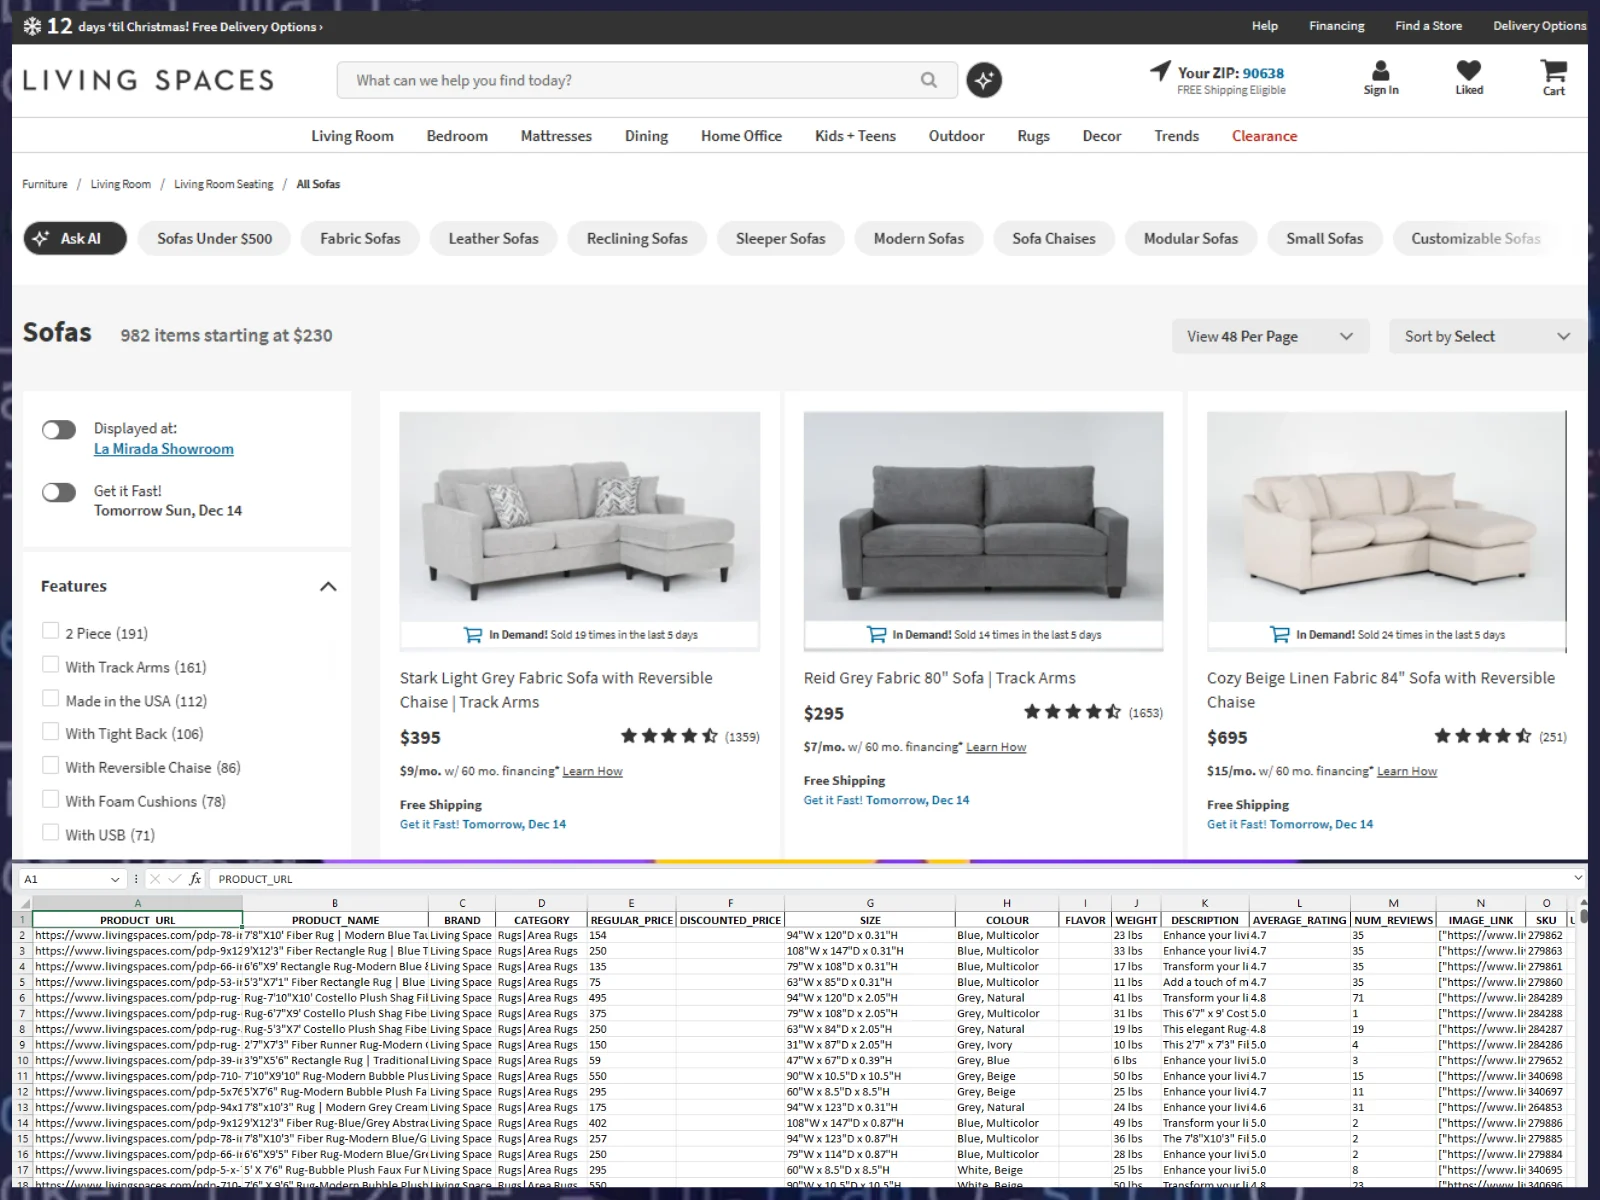This screenshot has width=1600, height=1200.
Task: Check the With Foam Cushions (78) filter
Action: [x=50, y=799]
